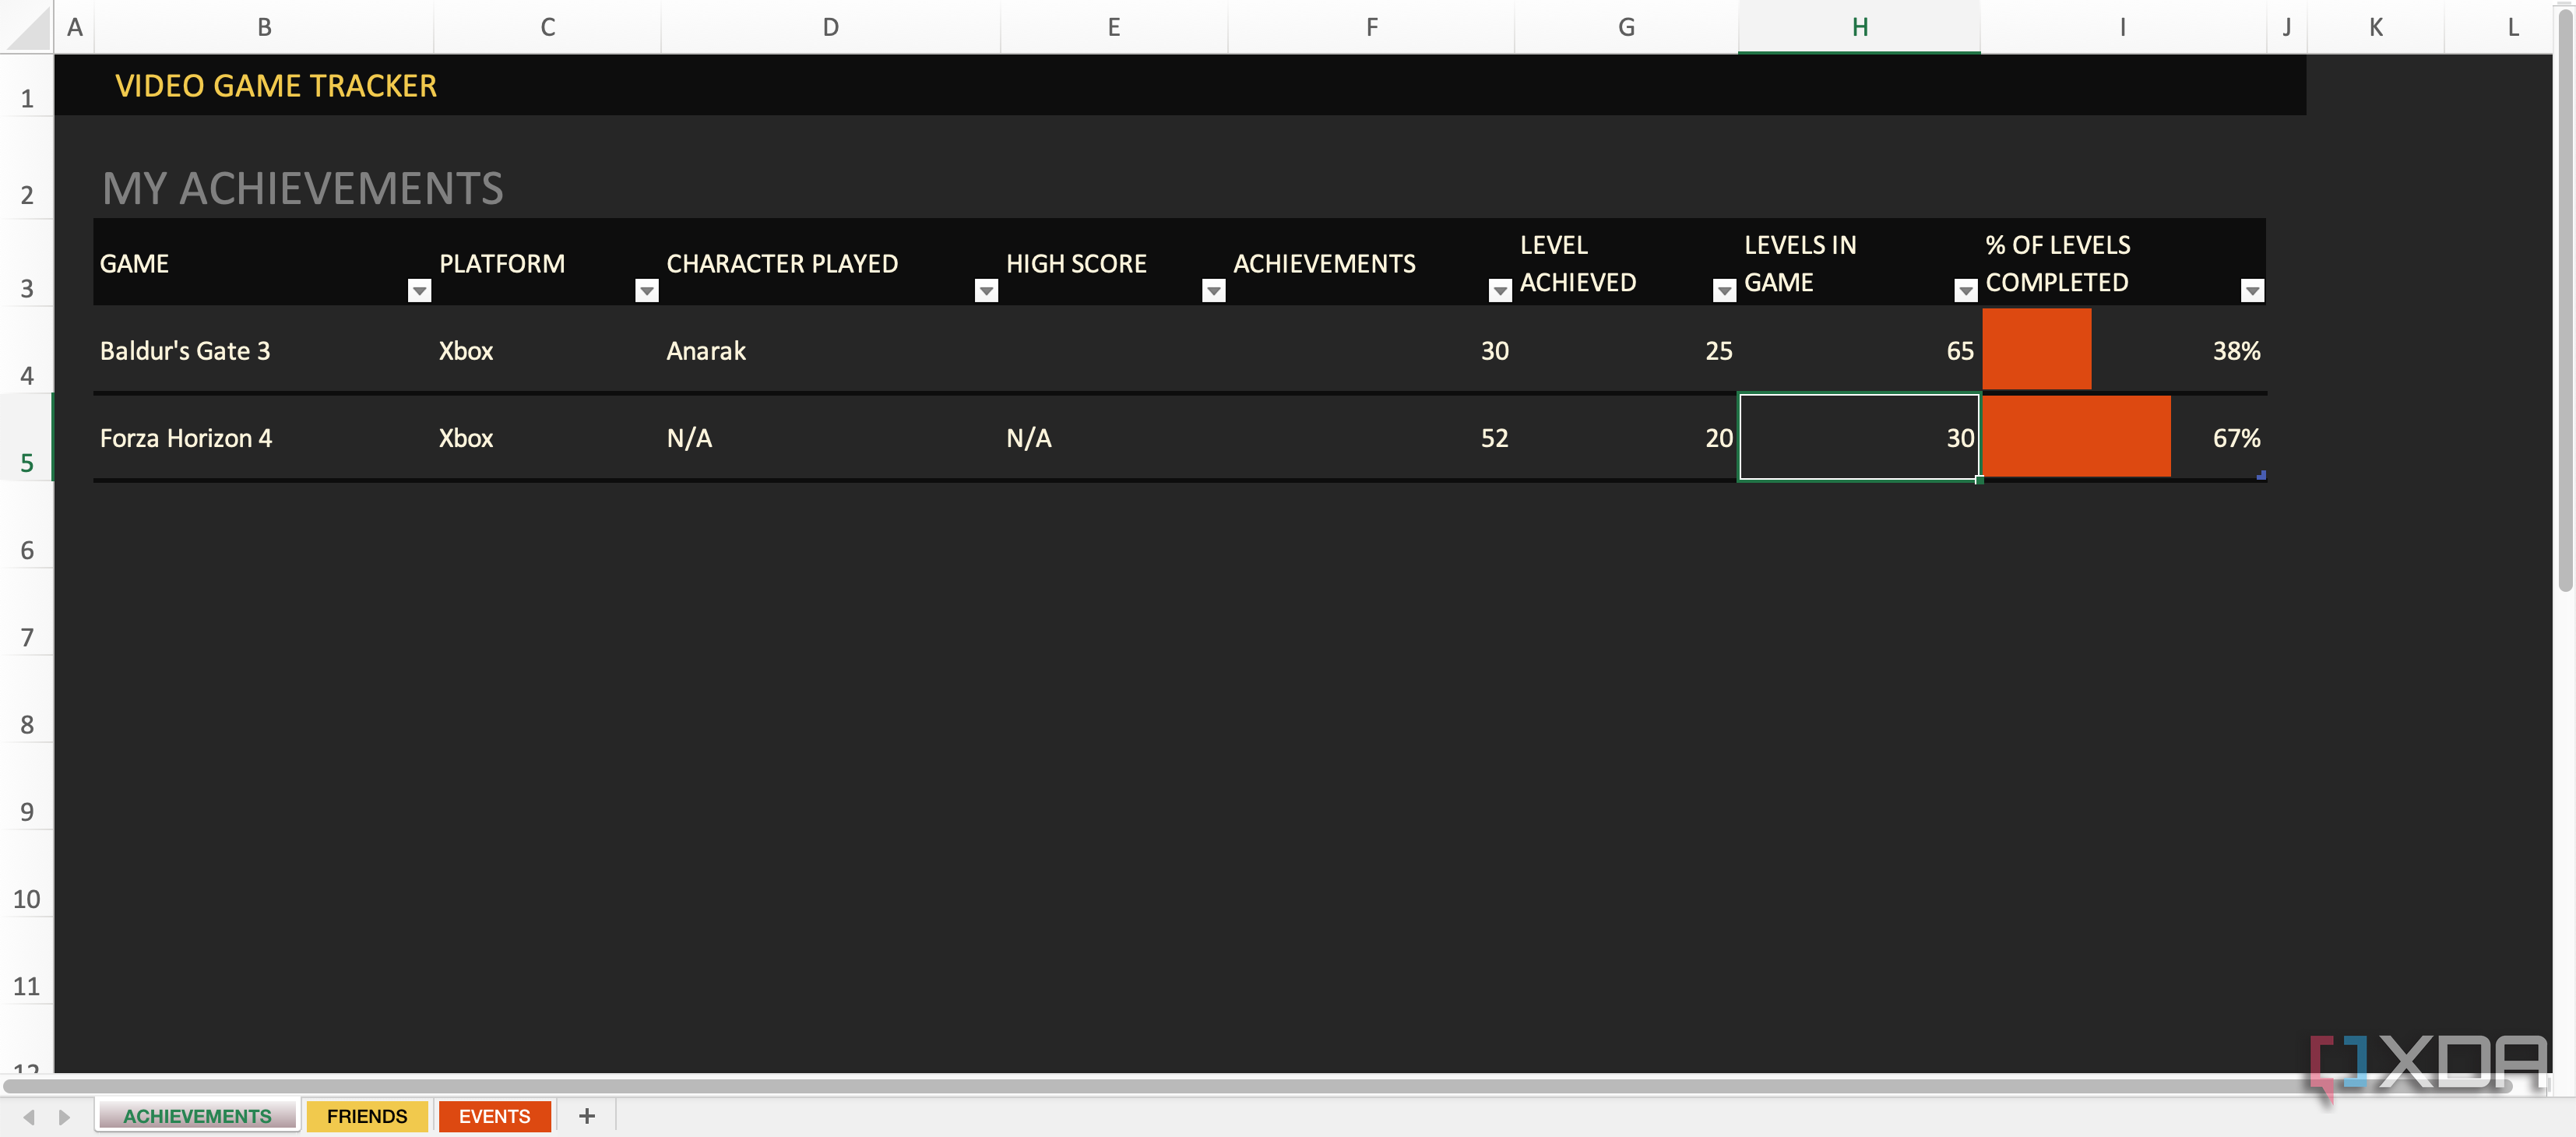Screen dimensions: 2576x1137
Task: Add a new worksheet using the plus icon
Action: (586, 1116)
